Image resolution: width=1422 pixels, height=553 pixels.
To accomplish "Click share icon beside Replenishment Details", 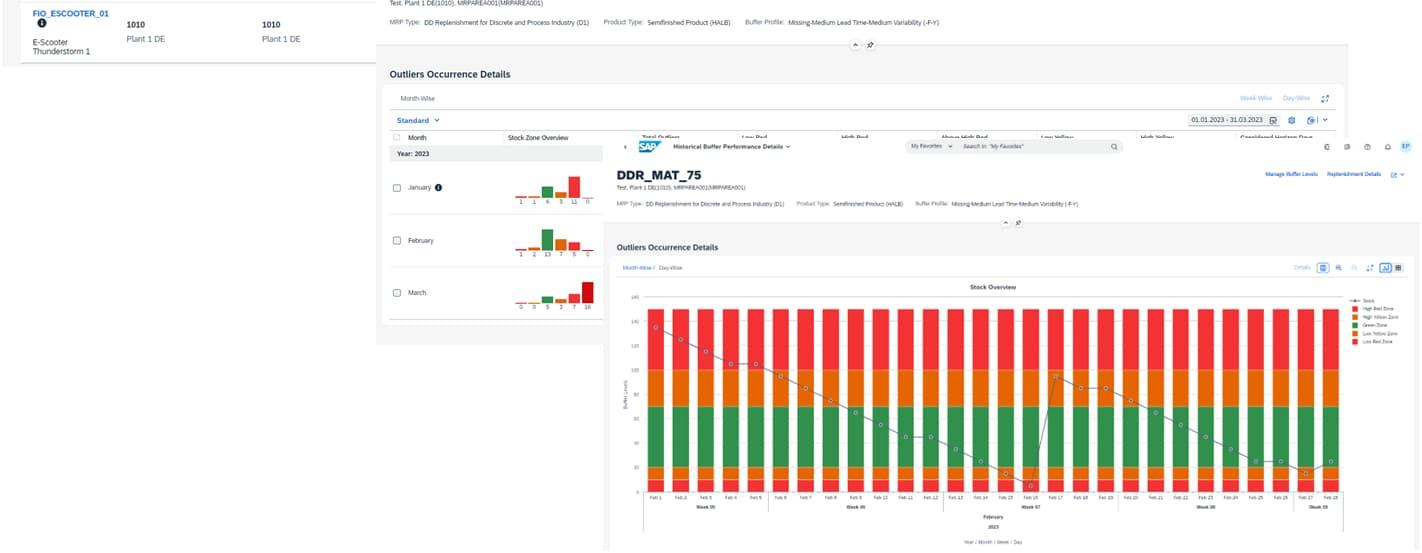I will coord(1393,175).
